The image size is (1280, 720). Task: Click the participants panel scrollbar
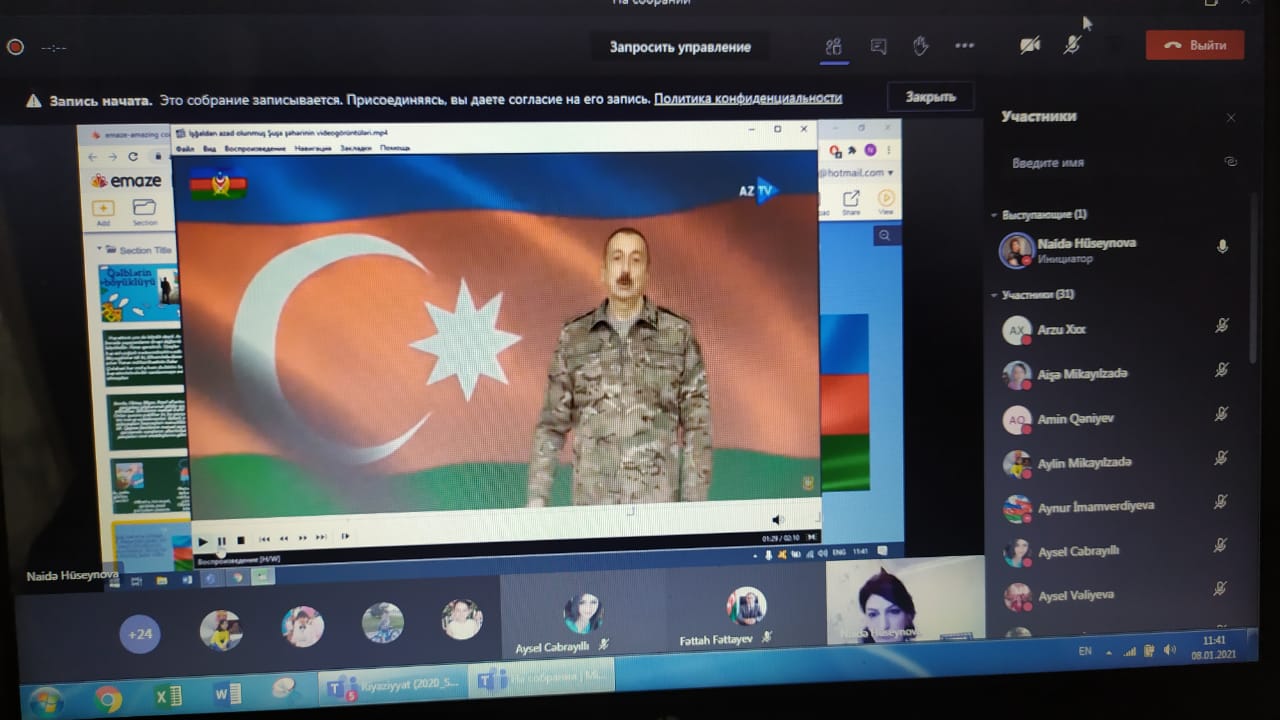(1253, 280)
